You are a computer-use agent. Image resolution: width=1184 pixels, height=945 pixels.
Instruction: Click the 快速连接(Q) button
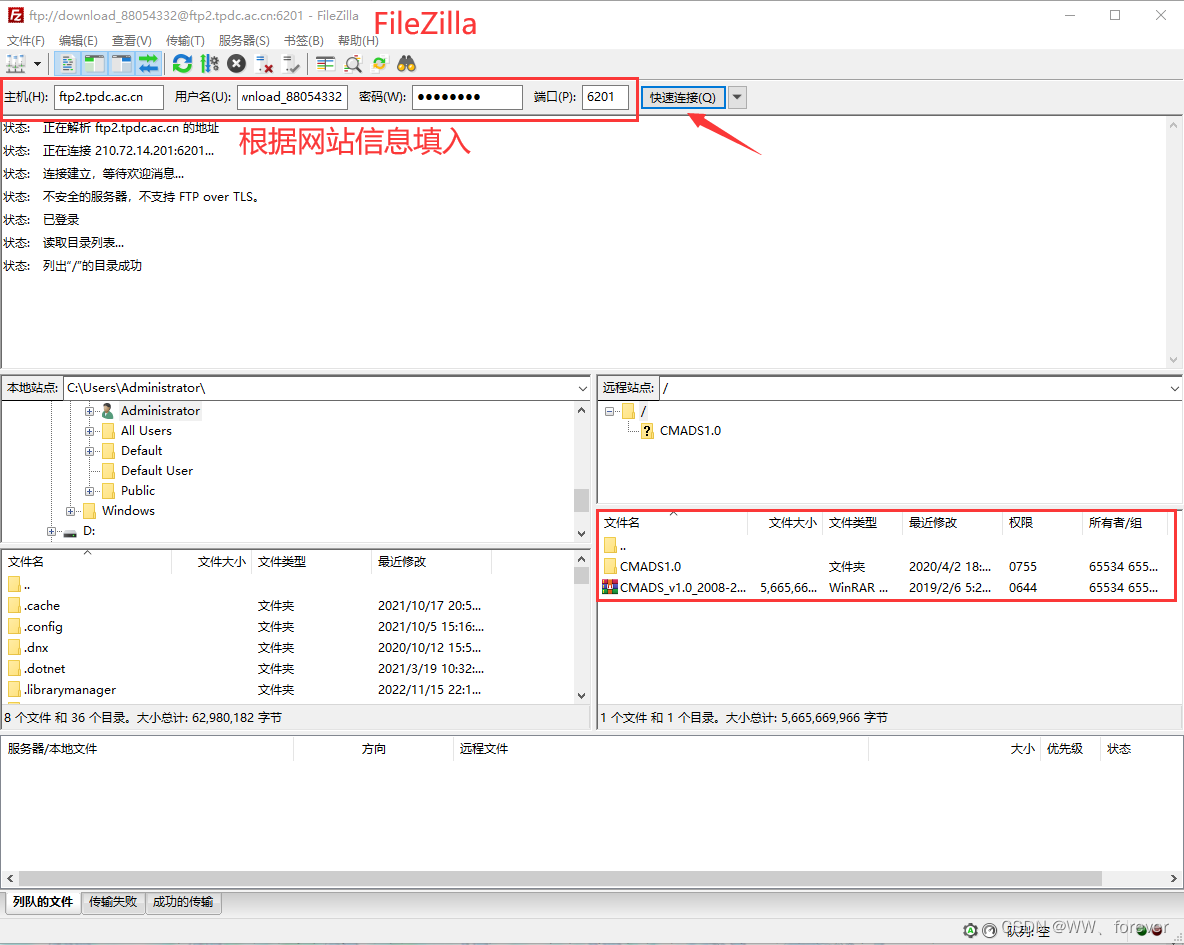point(683,97)
